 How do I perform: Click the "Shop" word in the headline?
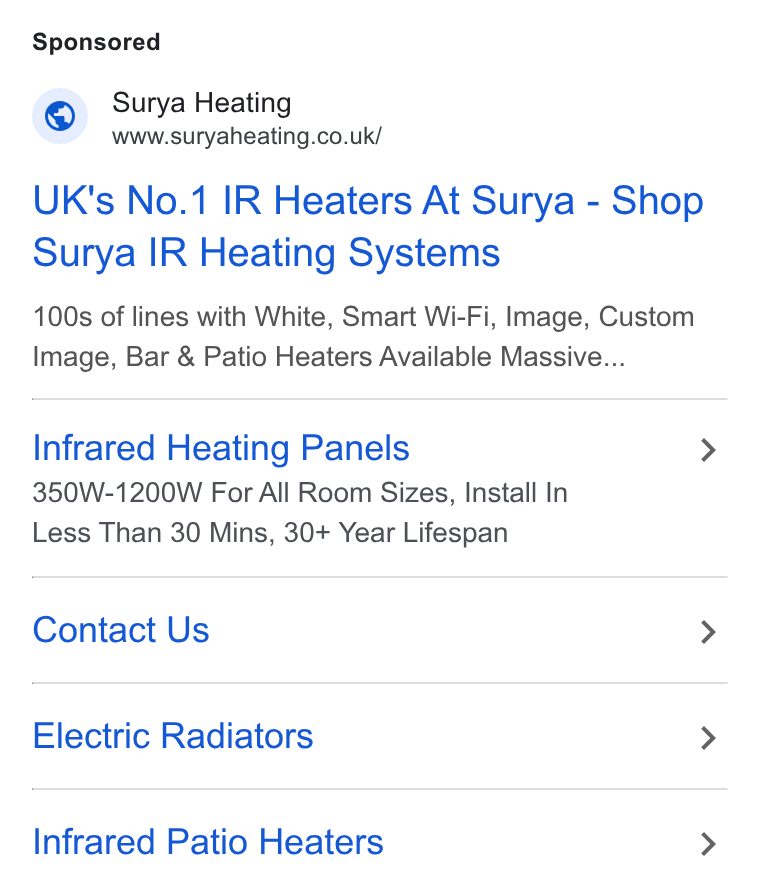tap(657, 202)
